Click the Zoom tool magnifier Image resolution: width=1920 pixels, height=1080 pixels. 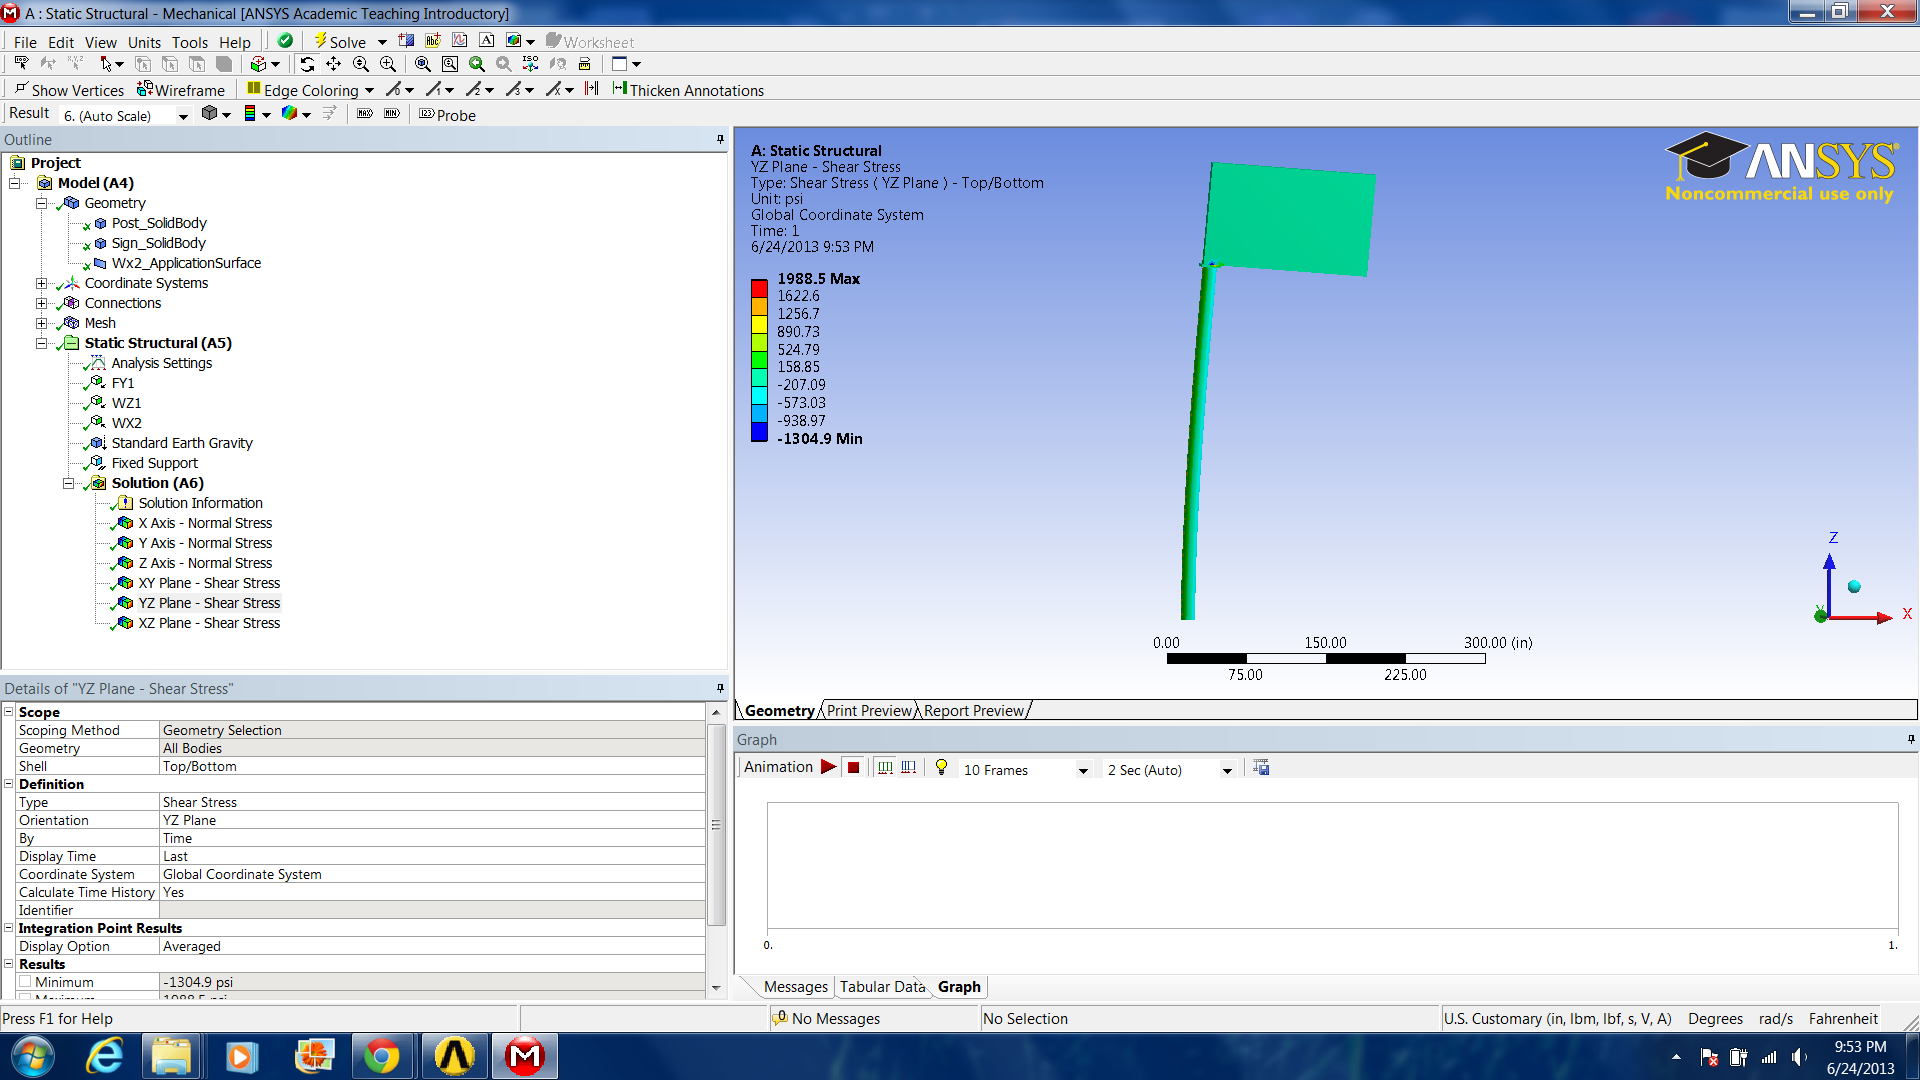click(x=360, y=64)
